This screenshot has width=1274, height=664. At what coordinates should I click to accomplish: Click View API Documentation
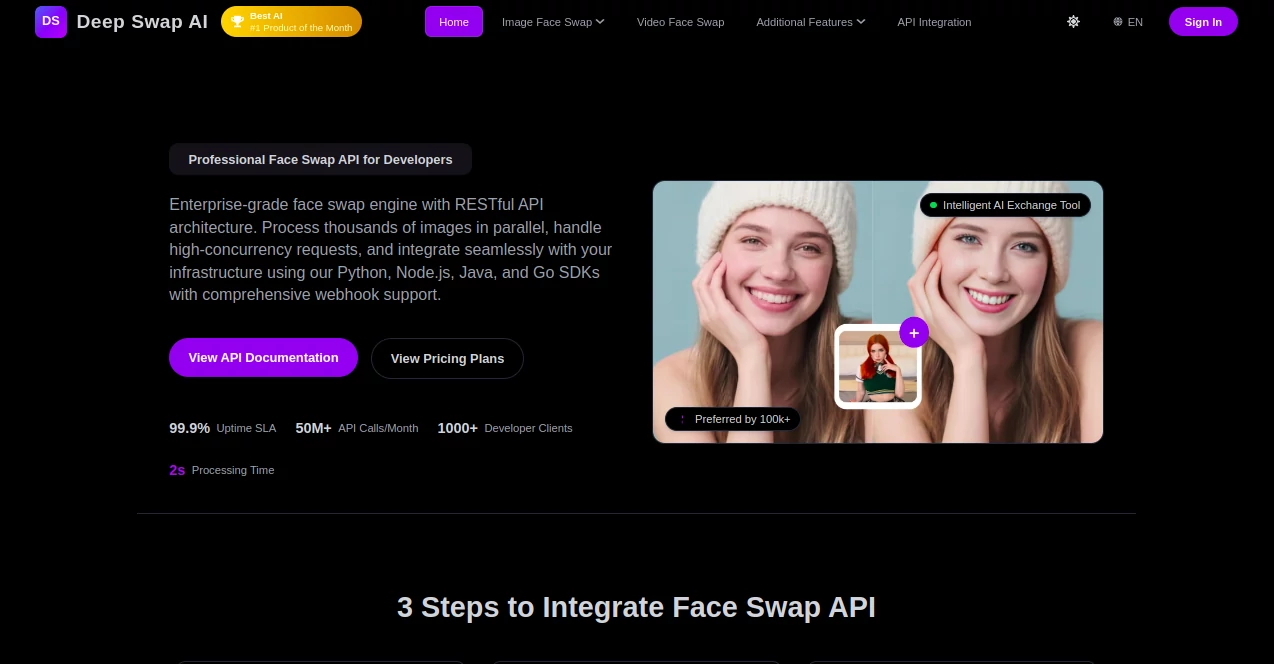coord(263,357)
